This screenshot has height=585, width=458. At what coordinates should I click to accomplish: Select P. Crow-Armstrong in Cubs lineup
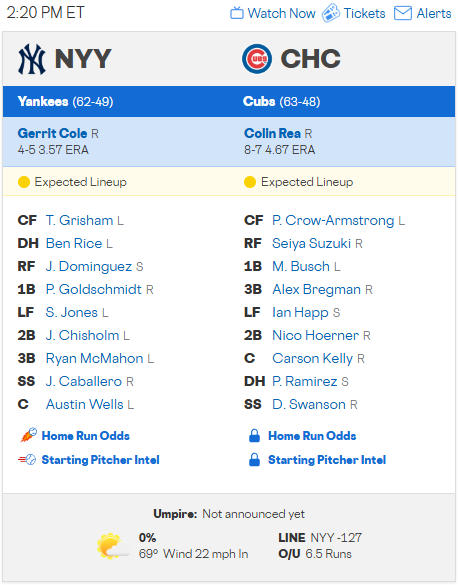333,220
